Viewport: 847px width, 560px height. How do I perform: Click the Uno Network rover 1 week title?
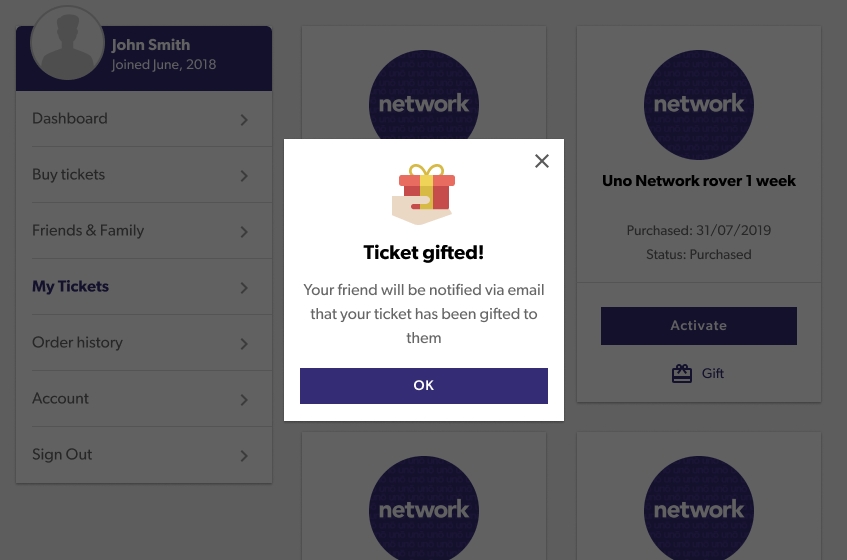coord(698,181)
